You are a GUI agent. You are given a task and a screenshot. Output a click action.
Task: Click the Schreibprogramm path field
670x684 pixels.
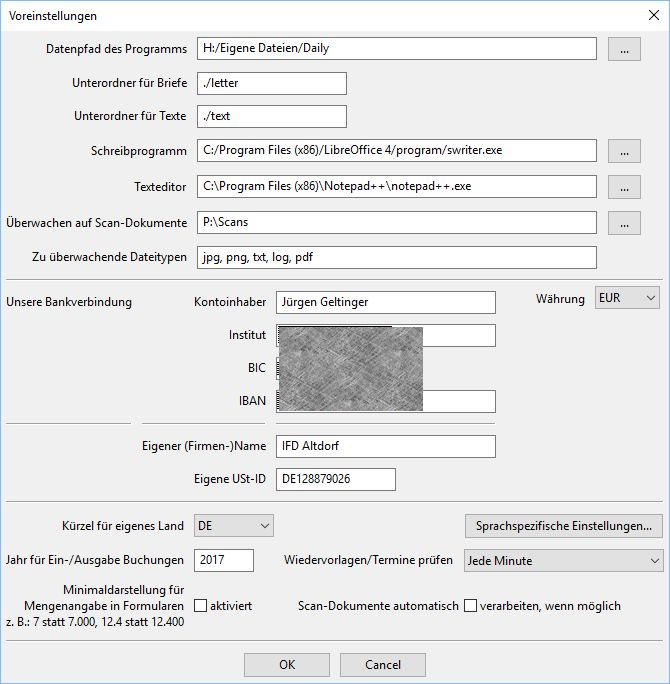[397, 150]
